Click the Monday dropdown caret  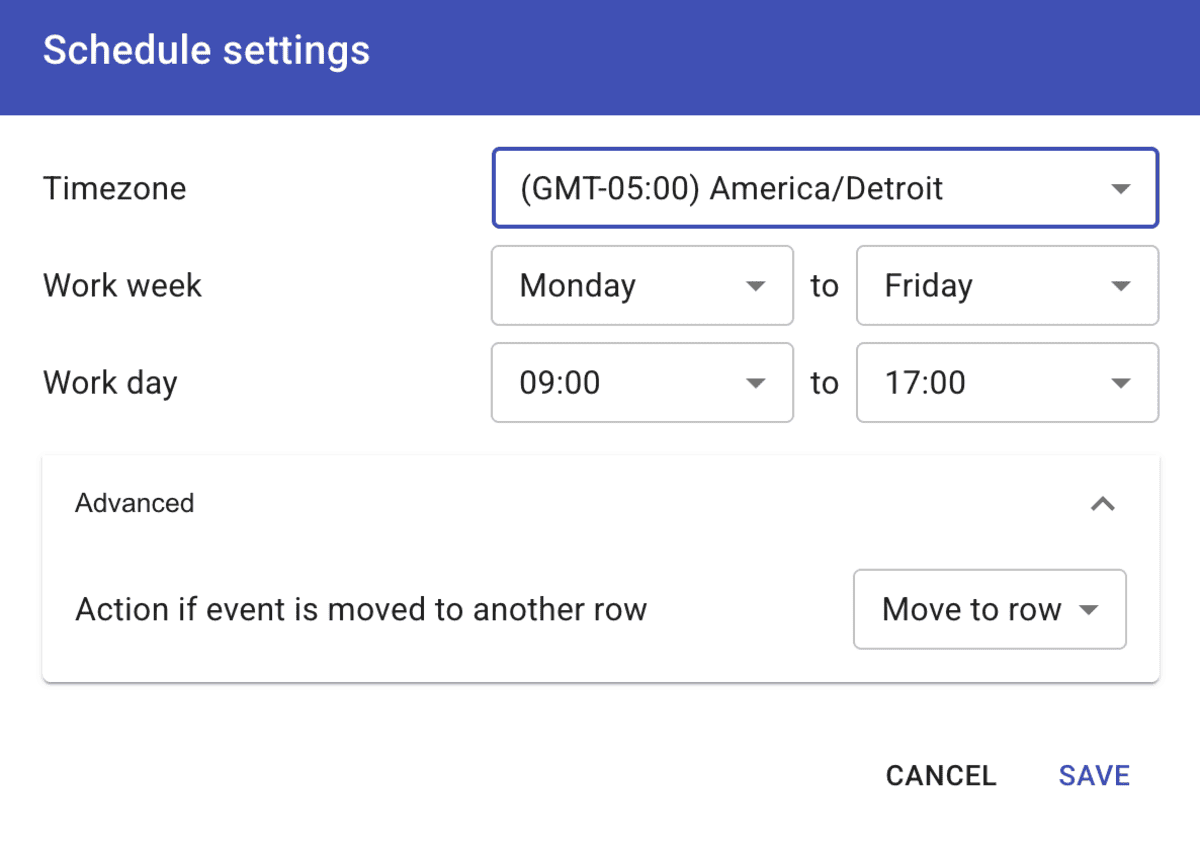click(757, 286)
